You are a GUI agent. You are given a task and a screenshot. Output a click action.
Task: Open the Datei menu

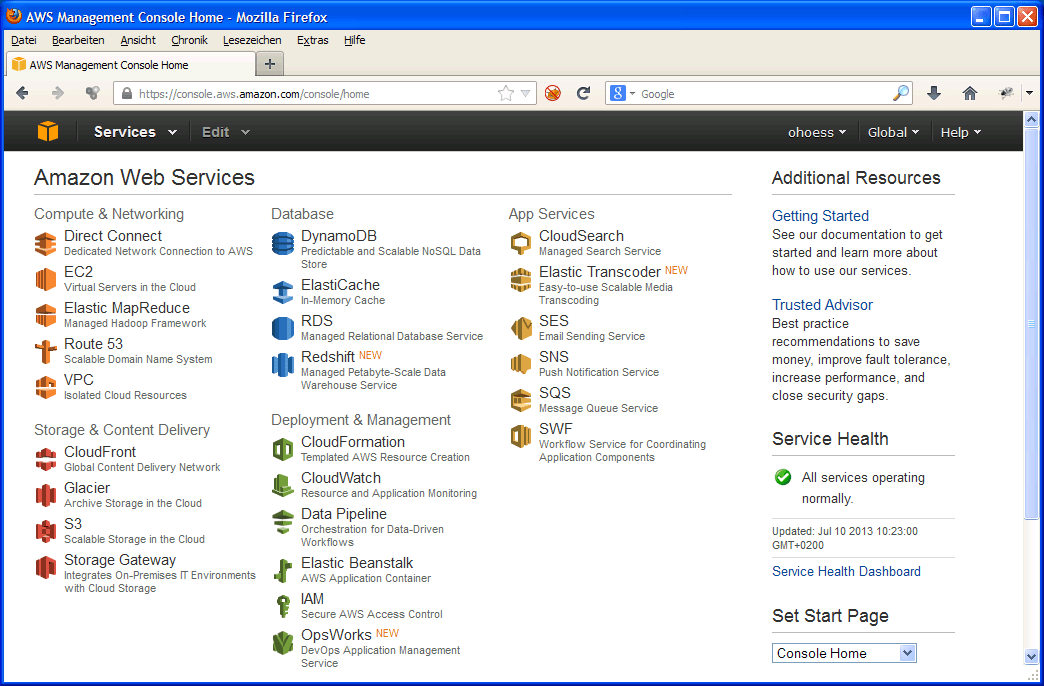[23, 40]
